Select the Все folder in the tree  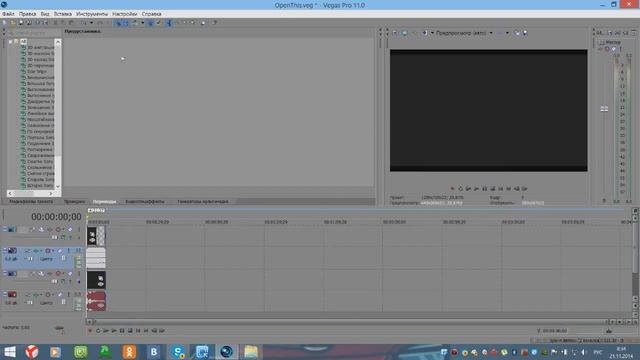[x=23, y=41]
